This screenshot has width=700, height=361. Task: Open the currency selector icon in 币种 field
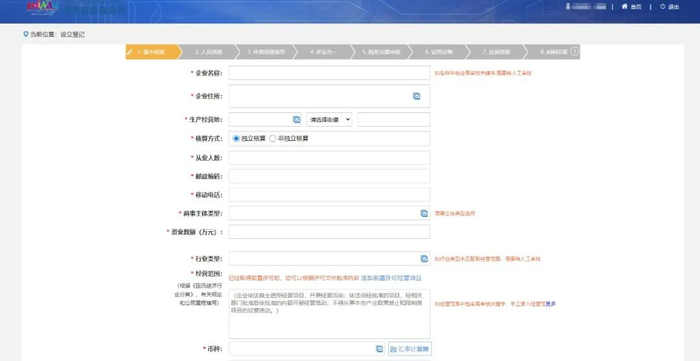(x=379, y=349)
